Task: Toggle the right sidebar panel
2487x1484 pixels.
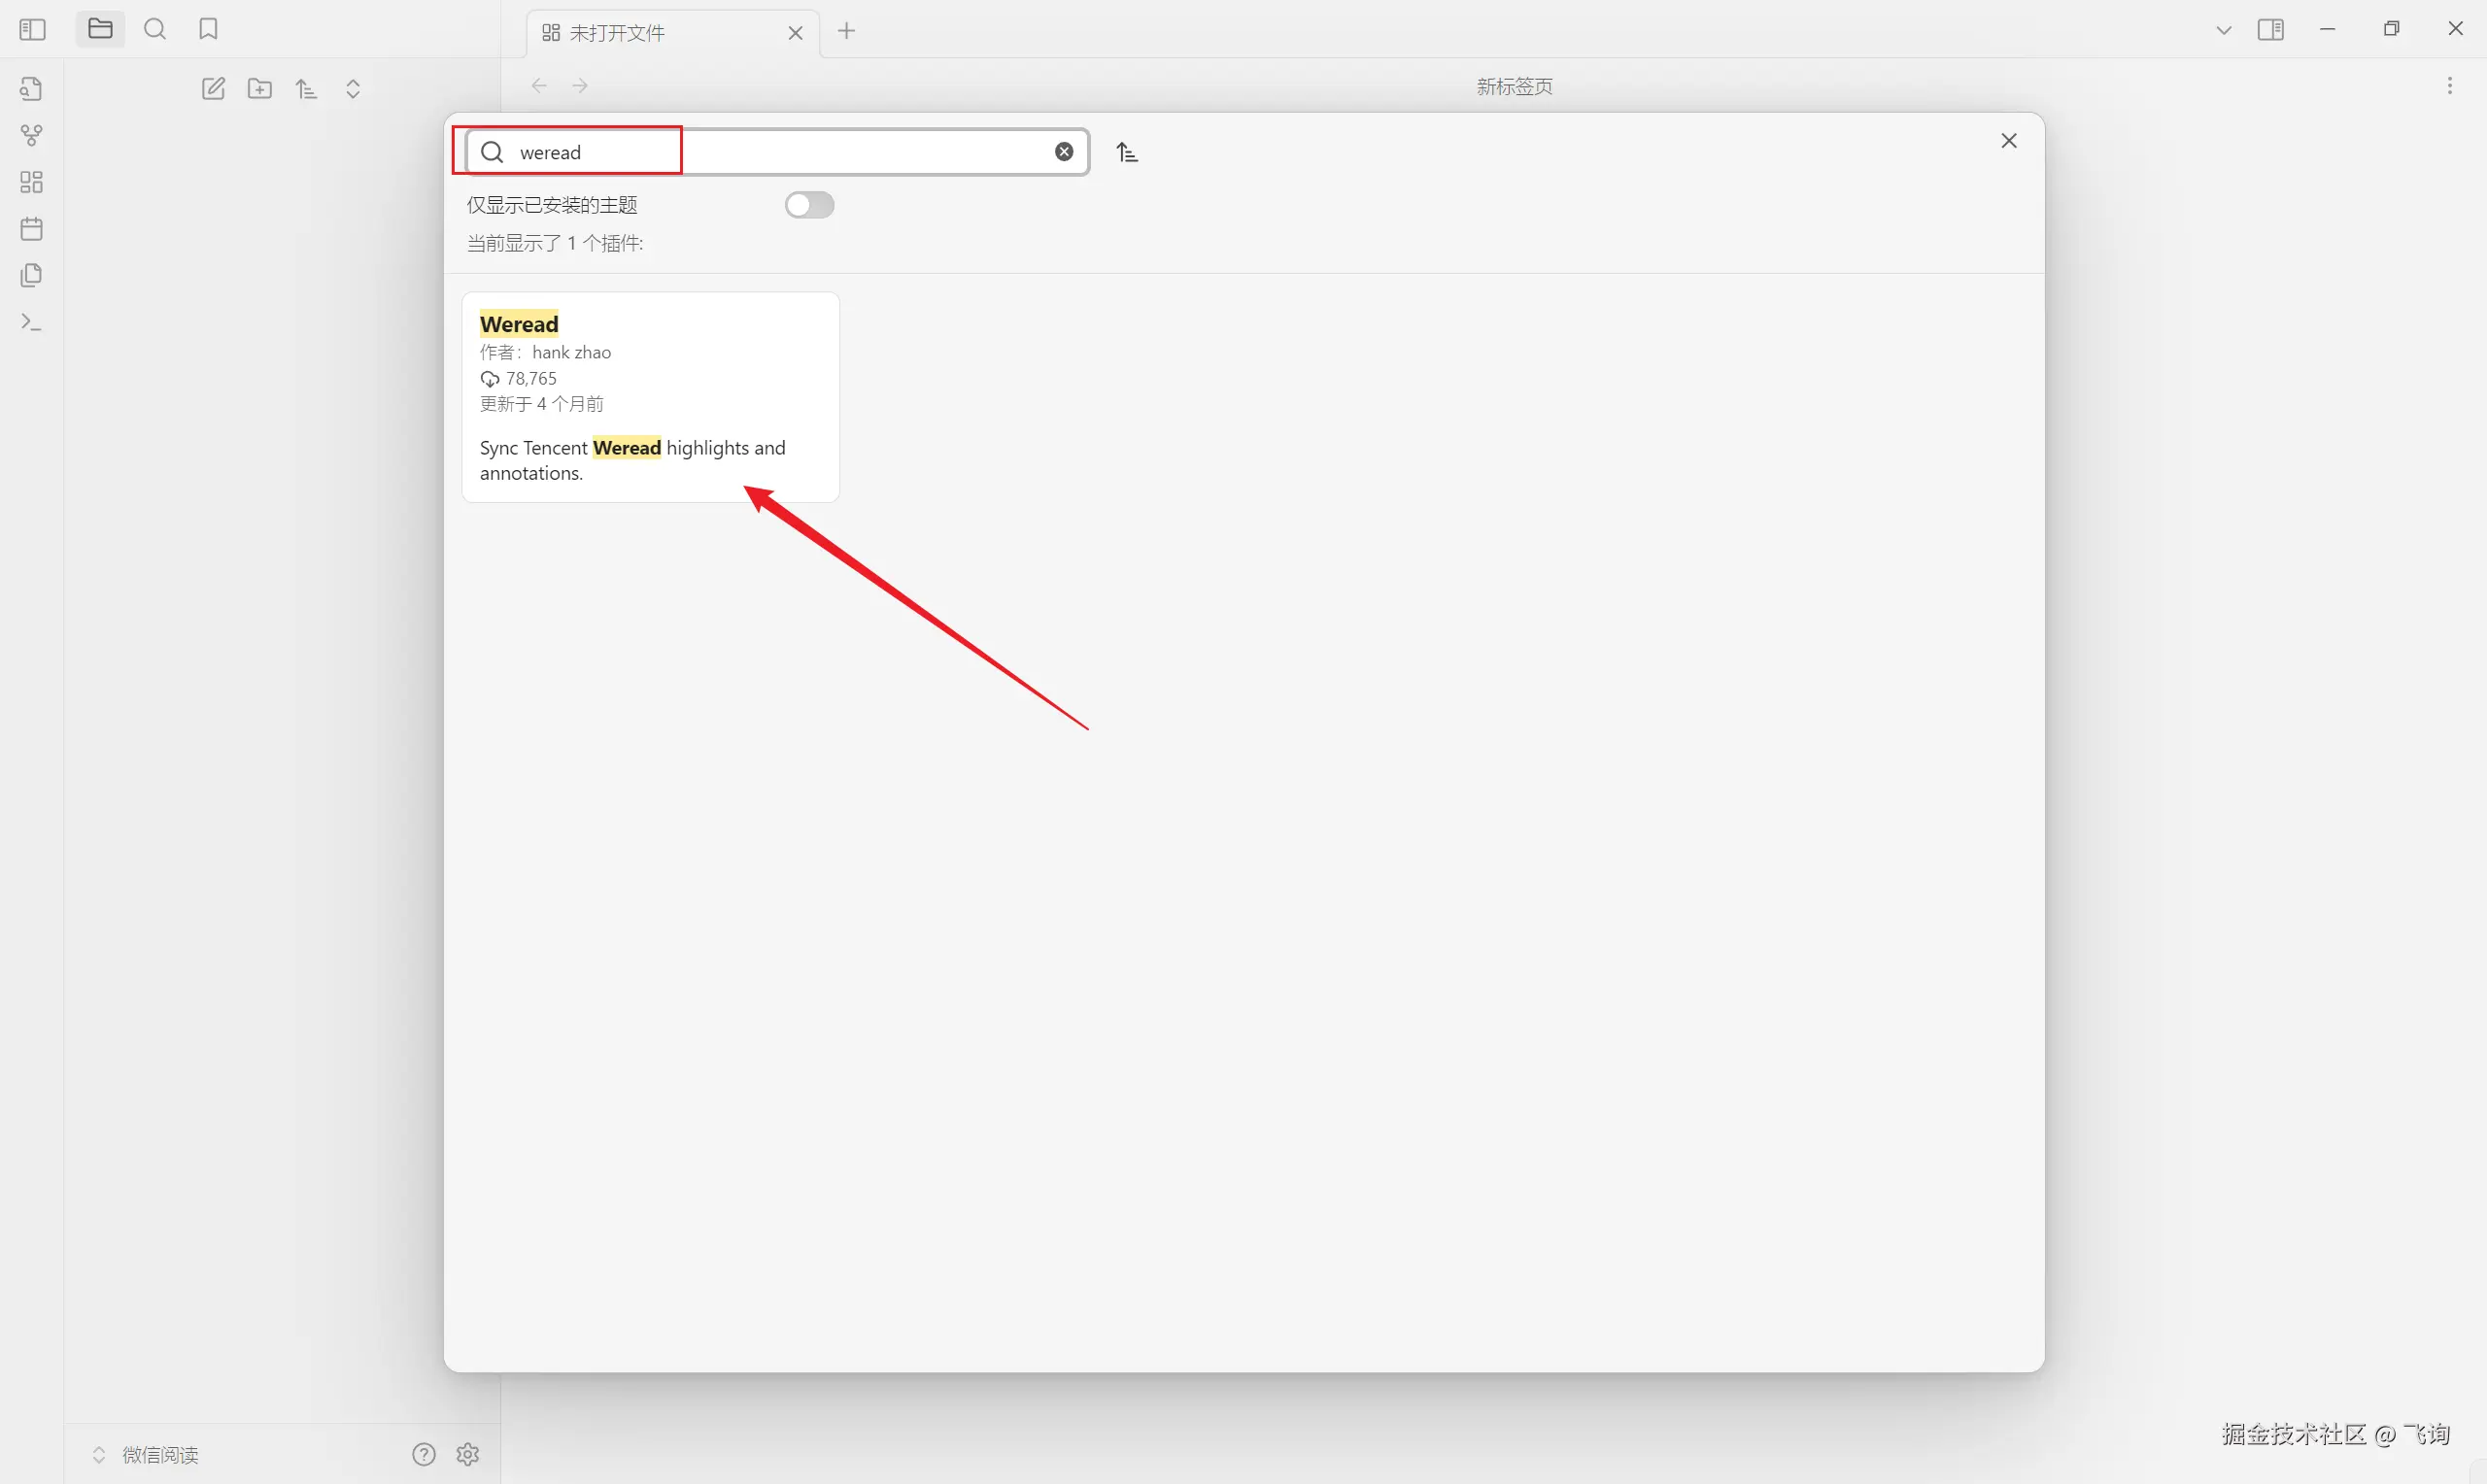Action: (2270, 30)
